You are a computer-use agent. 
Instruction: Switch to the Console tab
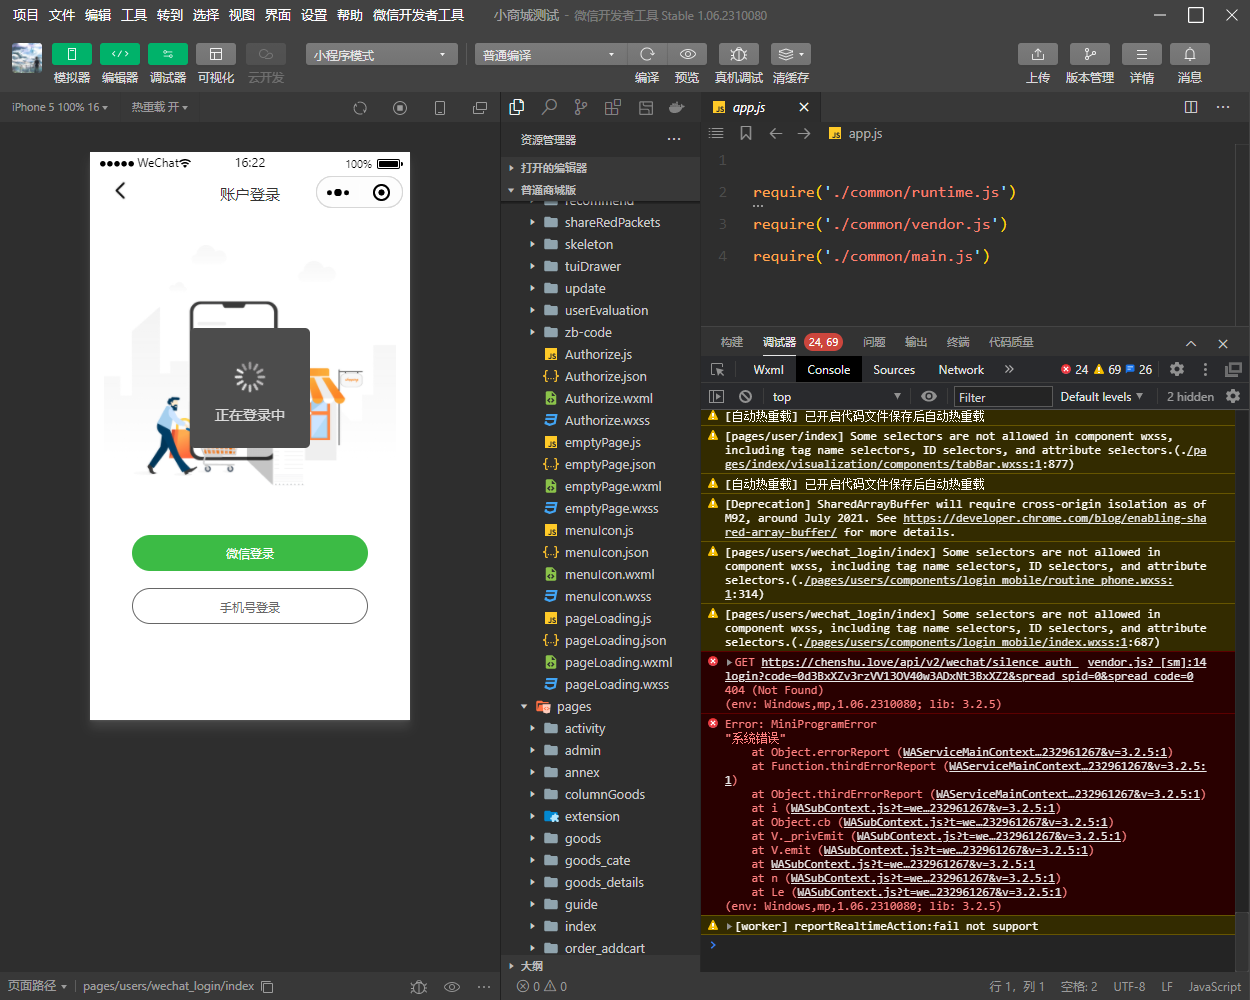coord(829,369)
